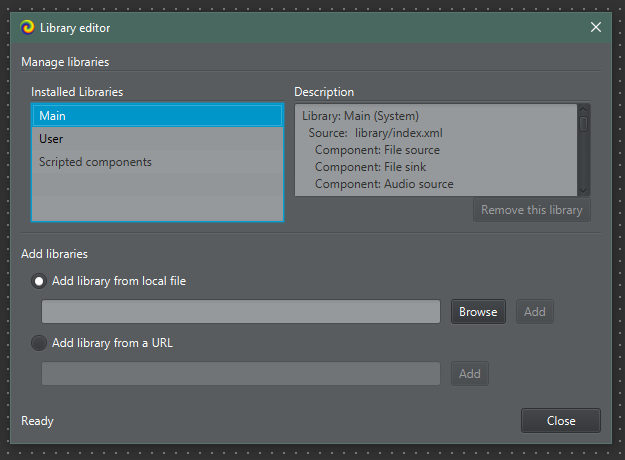Click the Add button next to Browse
This screenshot has height=460, width=625.
point(535,312)
